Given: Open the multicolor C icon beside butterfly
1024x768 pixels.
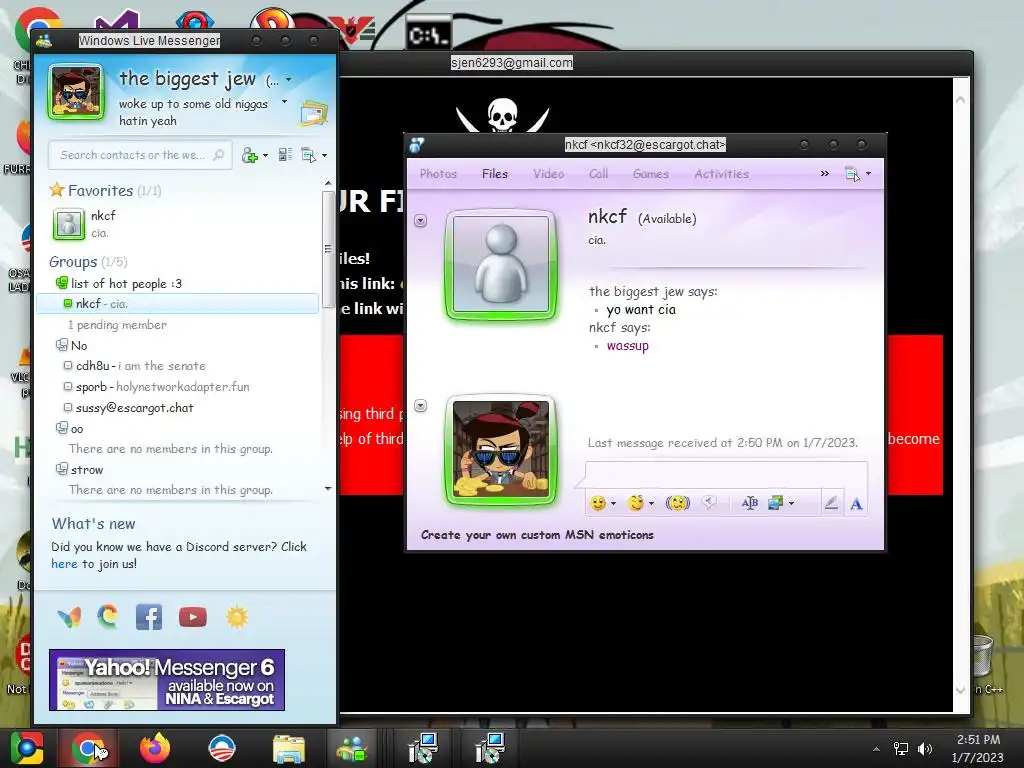Looking at the screenshot, I should coord(108,616).
